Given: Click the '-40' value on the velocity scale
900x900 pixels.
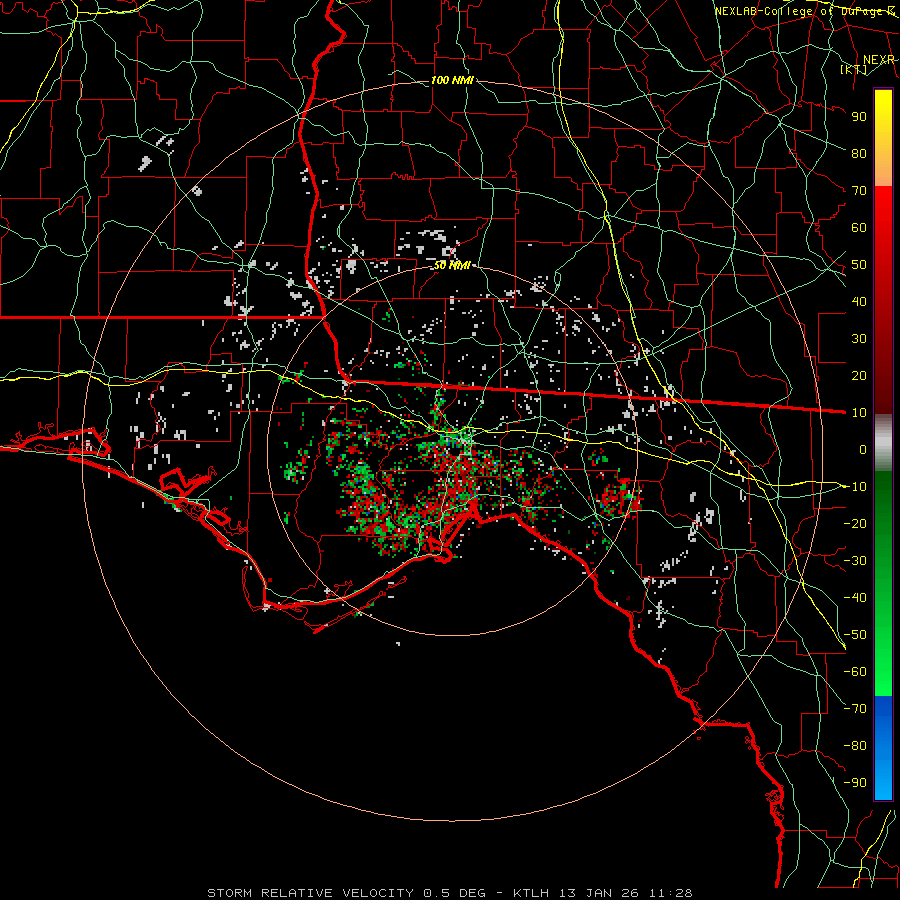Looking at the screenshot, I should point(855,598).
